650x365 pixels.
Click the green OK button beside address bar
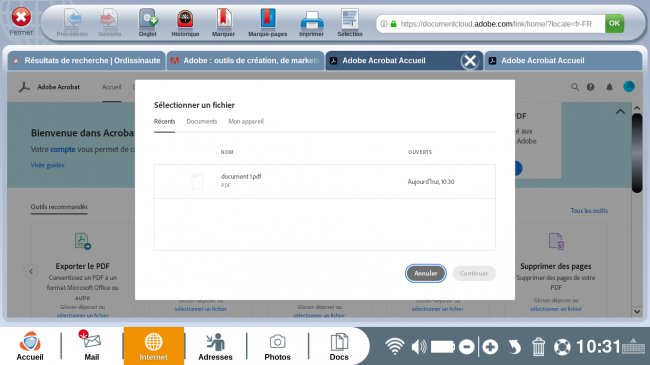point(614,23)
